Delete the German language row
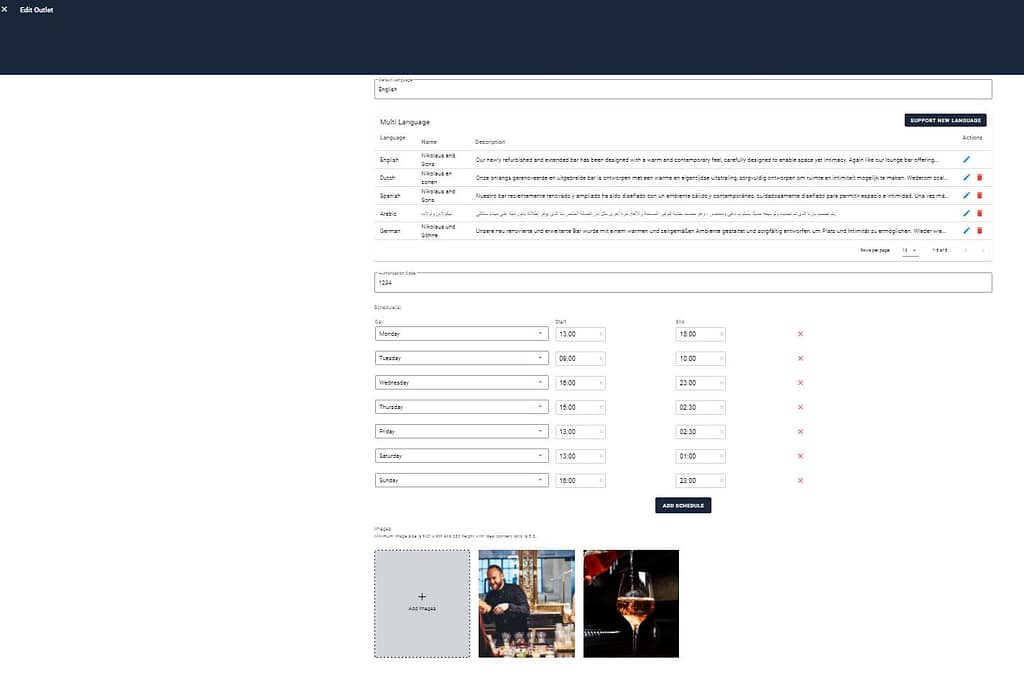The height and width of the screenshot is (680, 1024). (979, 231)
